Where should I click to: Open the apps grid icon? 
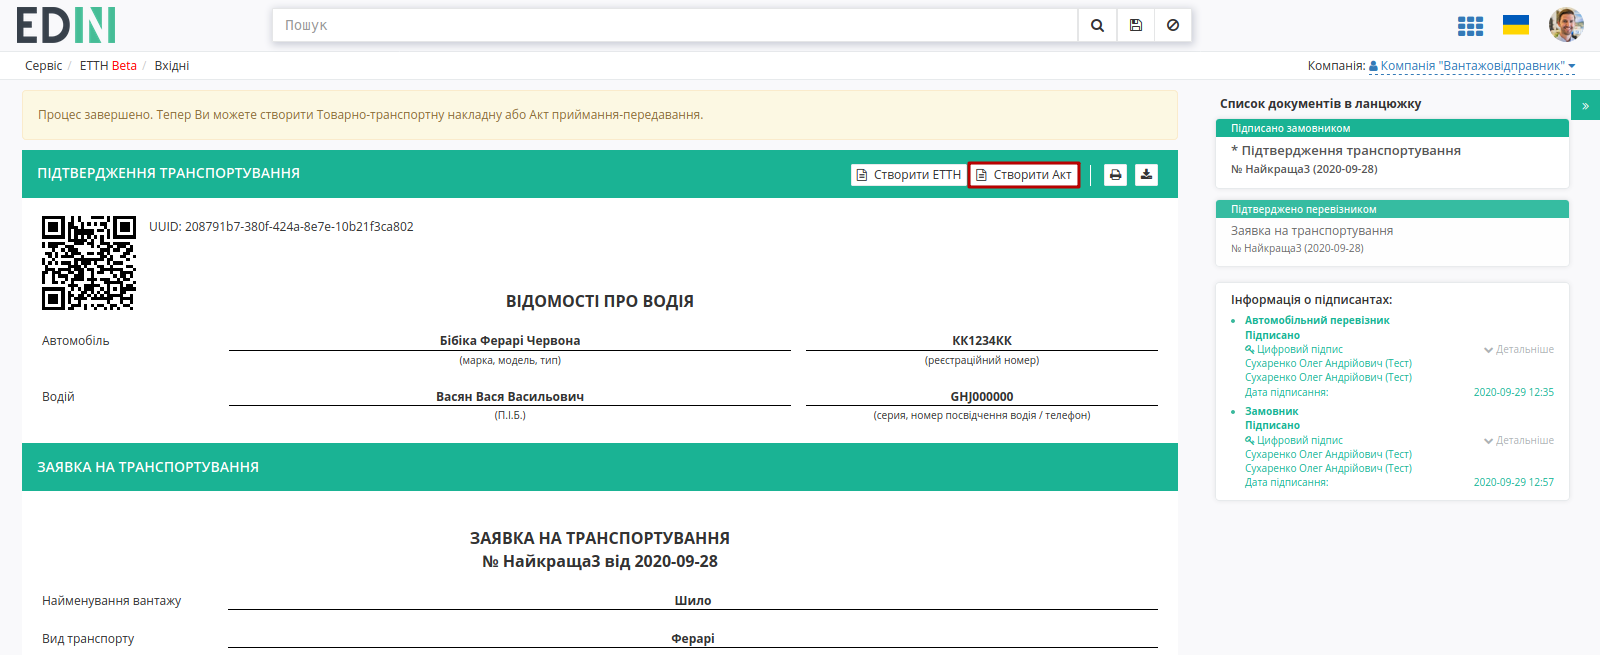pyautogui.click(x=1470, y=26)
